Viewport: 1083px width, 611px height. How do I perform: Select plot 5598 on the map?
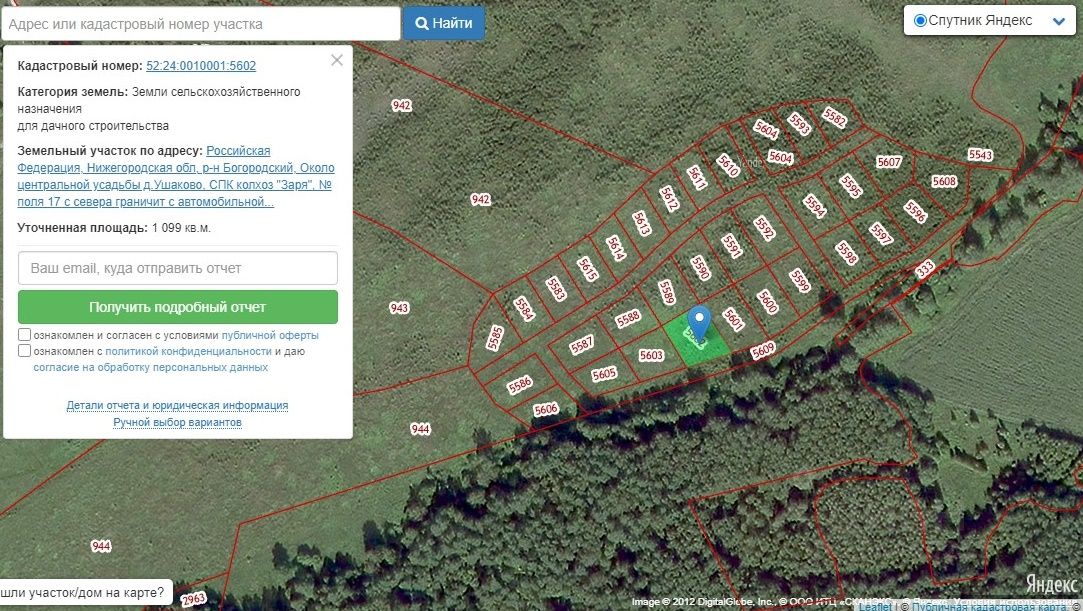[x=846, y=253]
